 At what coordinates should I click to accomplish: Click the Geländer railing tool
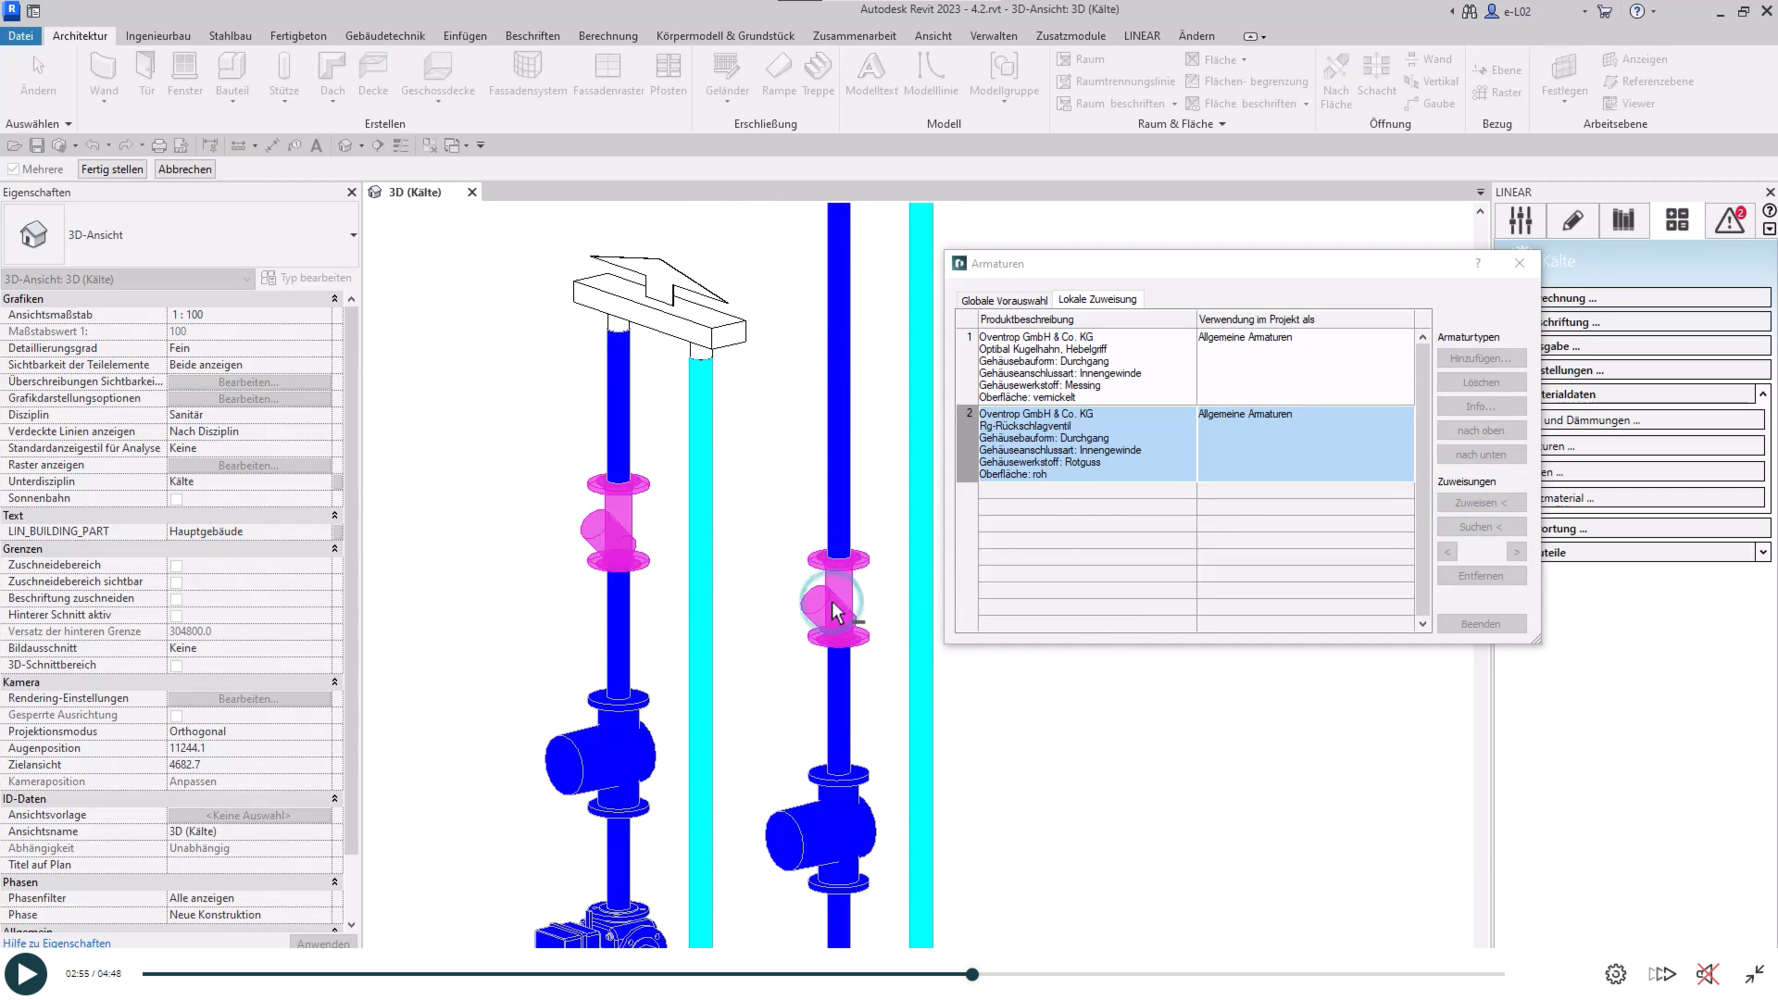tap(726, 75)
